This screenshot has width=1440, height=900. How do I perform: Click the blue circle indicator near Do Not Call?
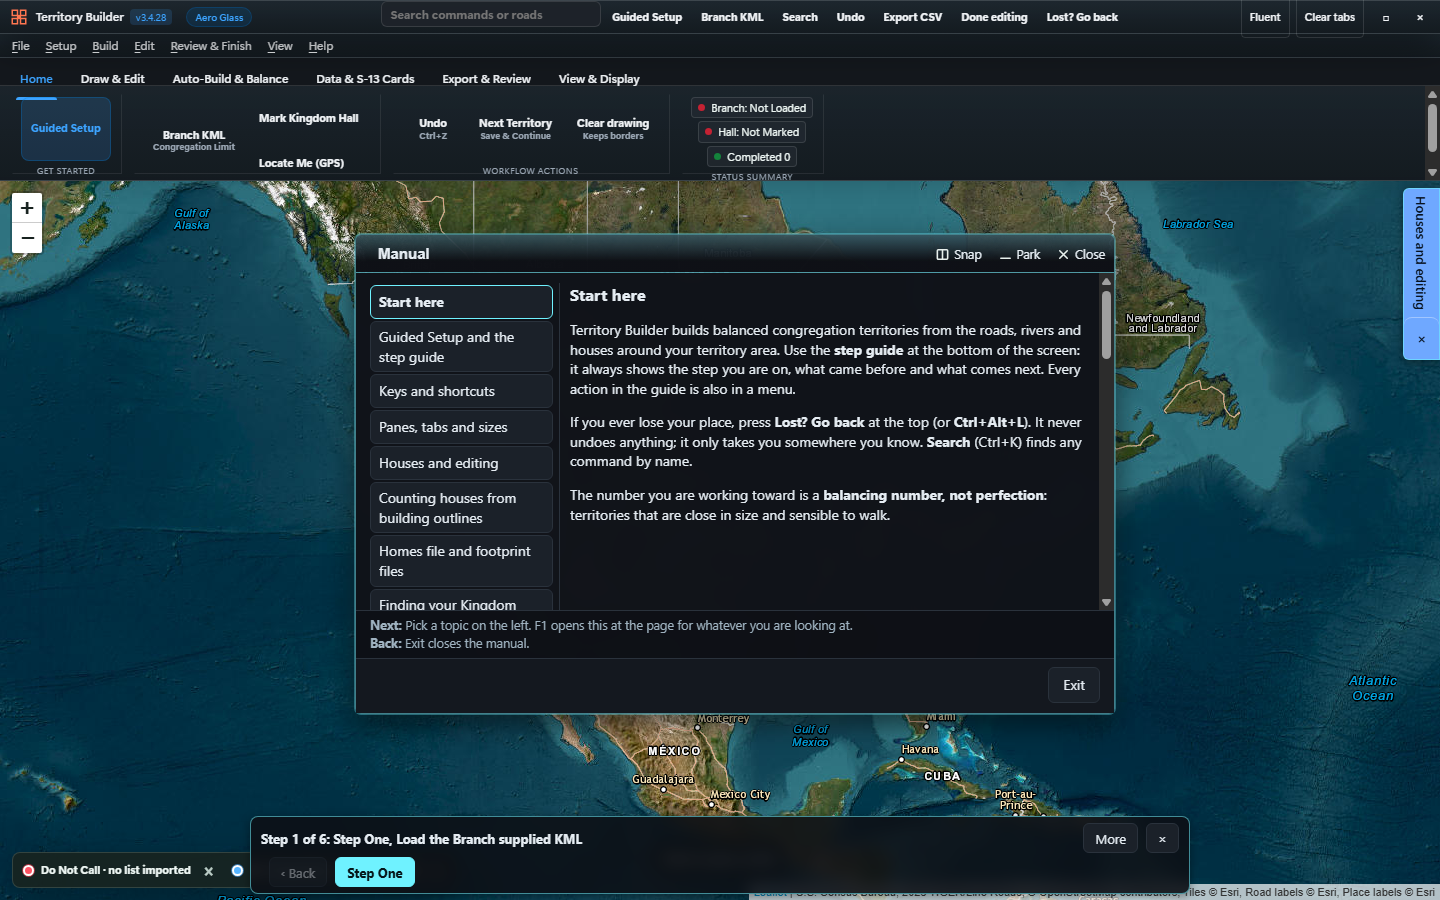coord(237,870)
